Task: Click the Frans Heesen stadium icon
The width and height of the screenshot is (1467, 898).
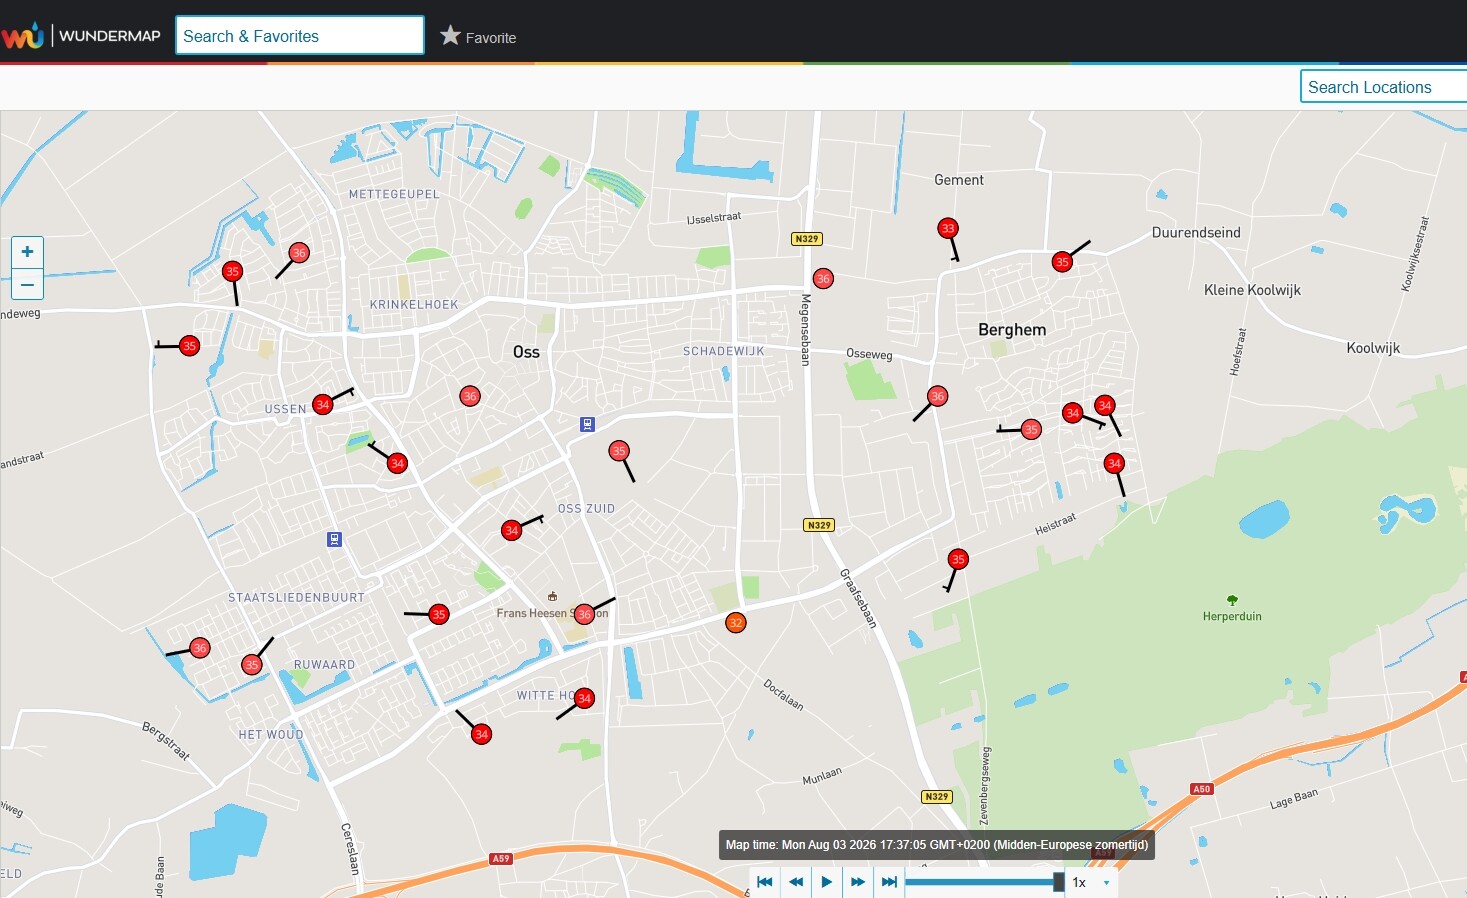Action: click(552, 596)
